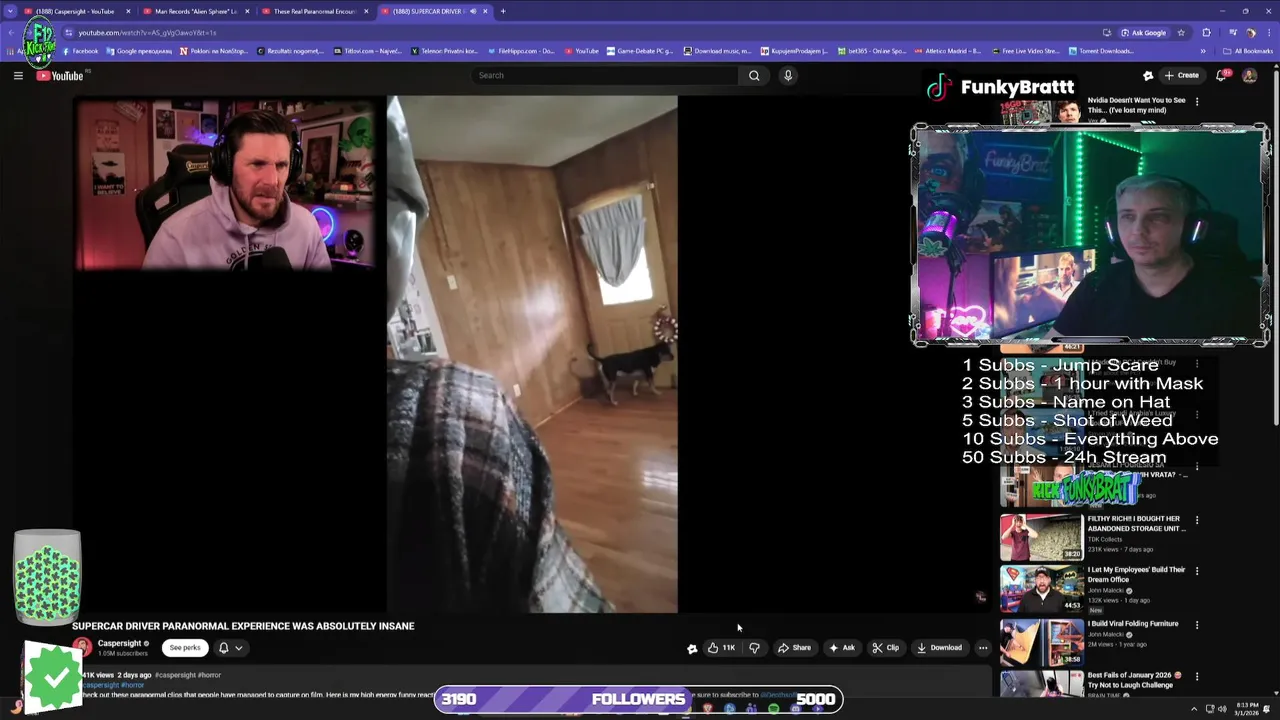Click the hype star icon beside the like button
Screen dimensions: 1280x720
coord(692,648)
